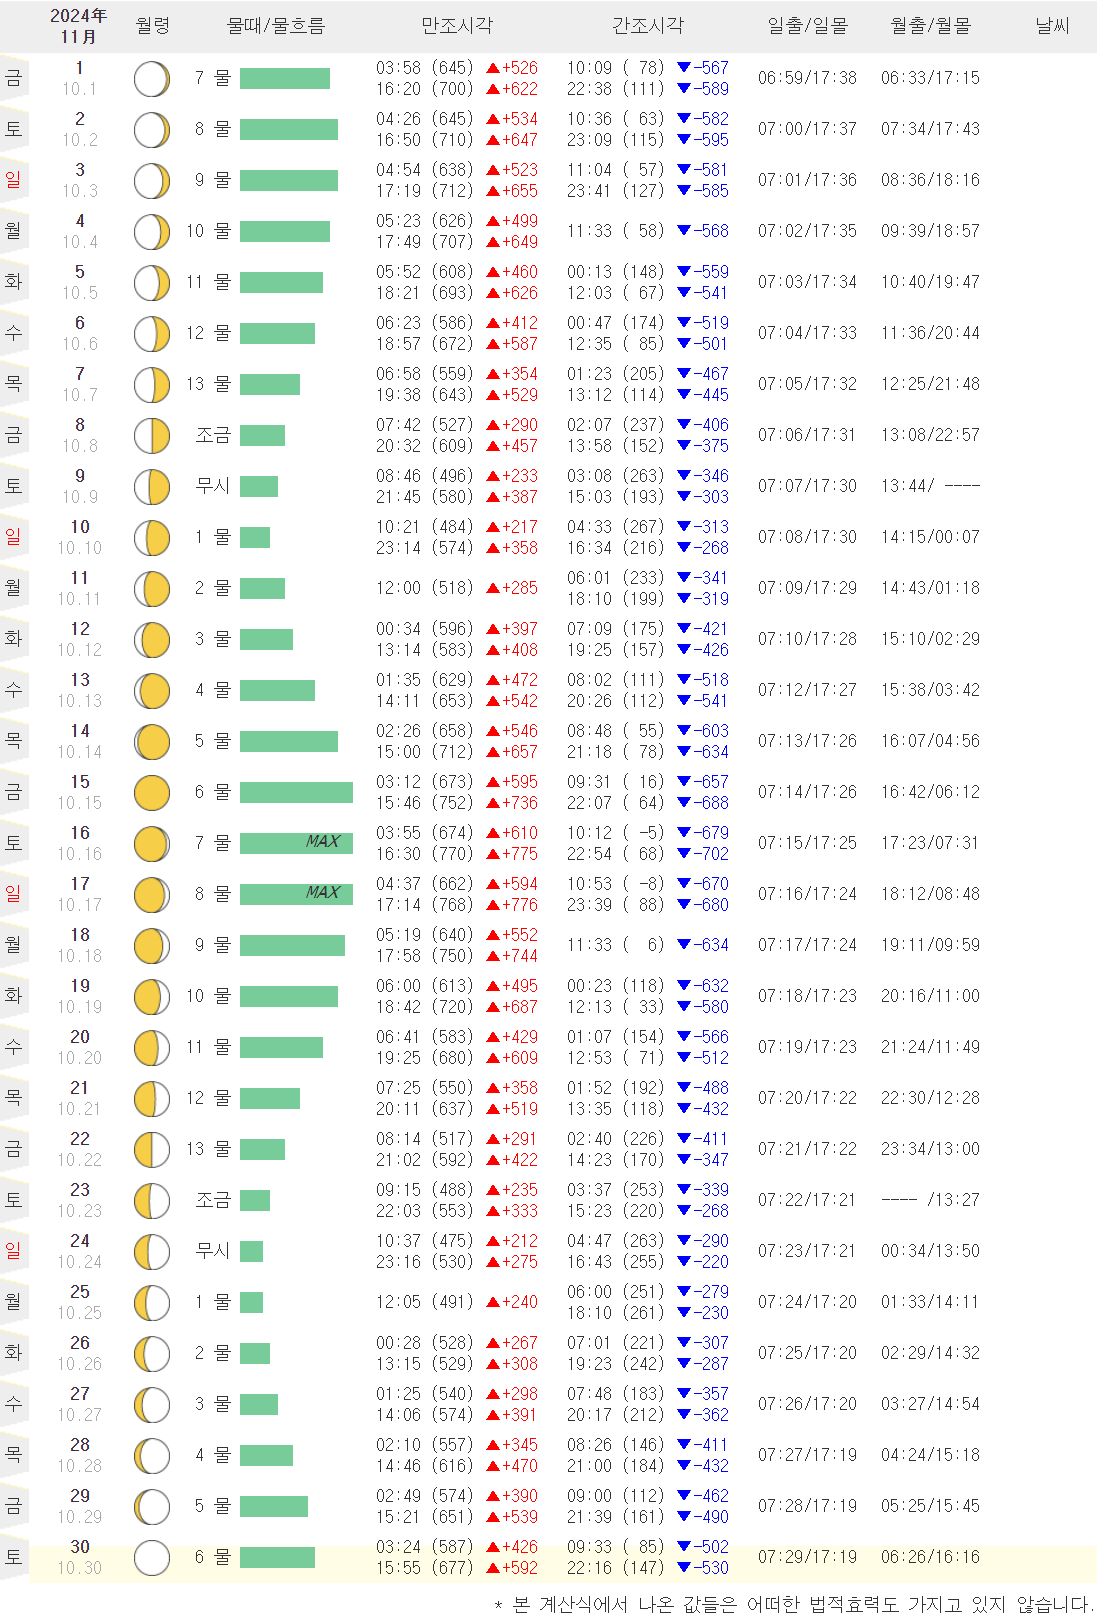Click the 조금 label in the November 23 row

[x=213, y=1200]
